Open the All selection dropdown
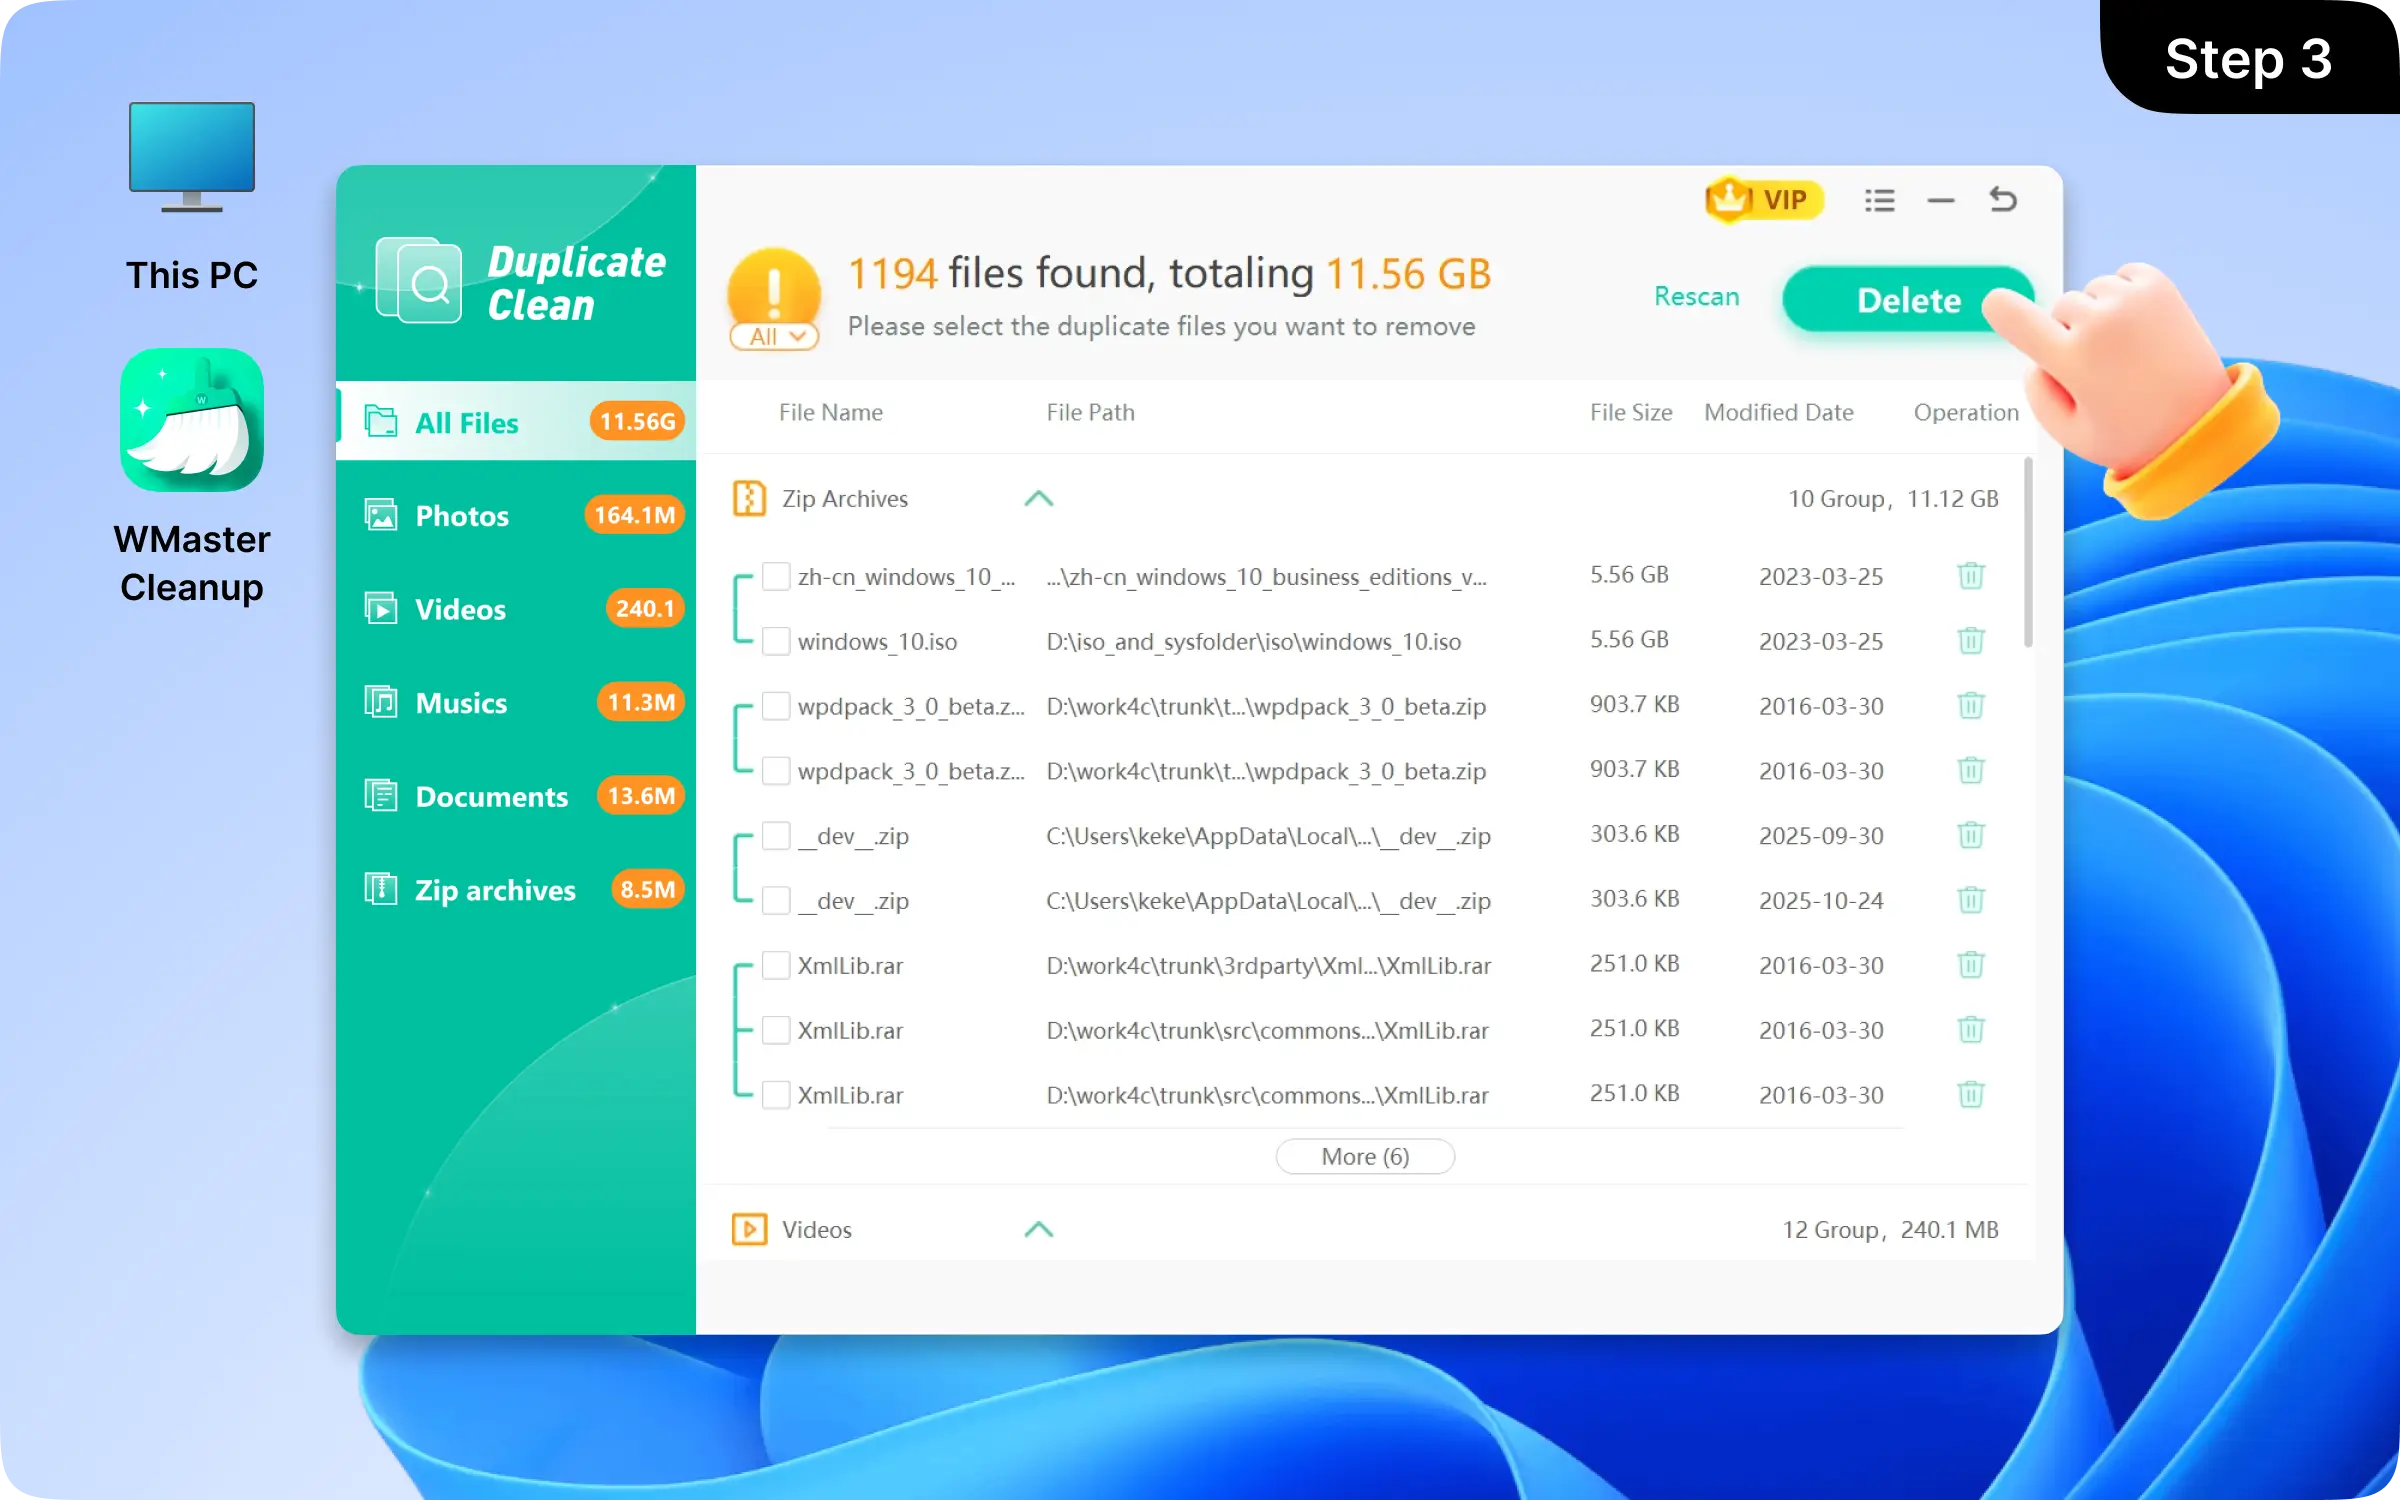Viewport: 2400px width, 1500px height. (x=775, y=337)
